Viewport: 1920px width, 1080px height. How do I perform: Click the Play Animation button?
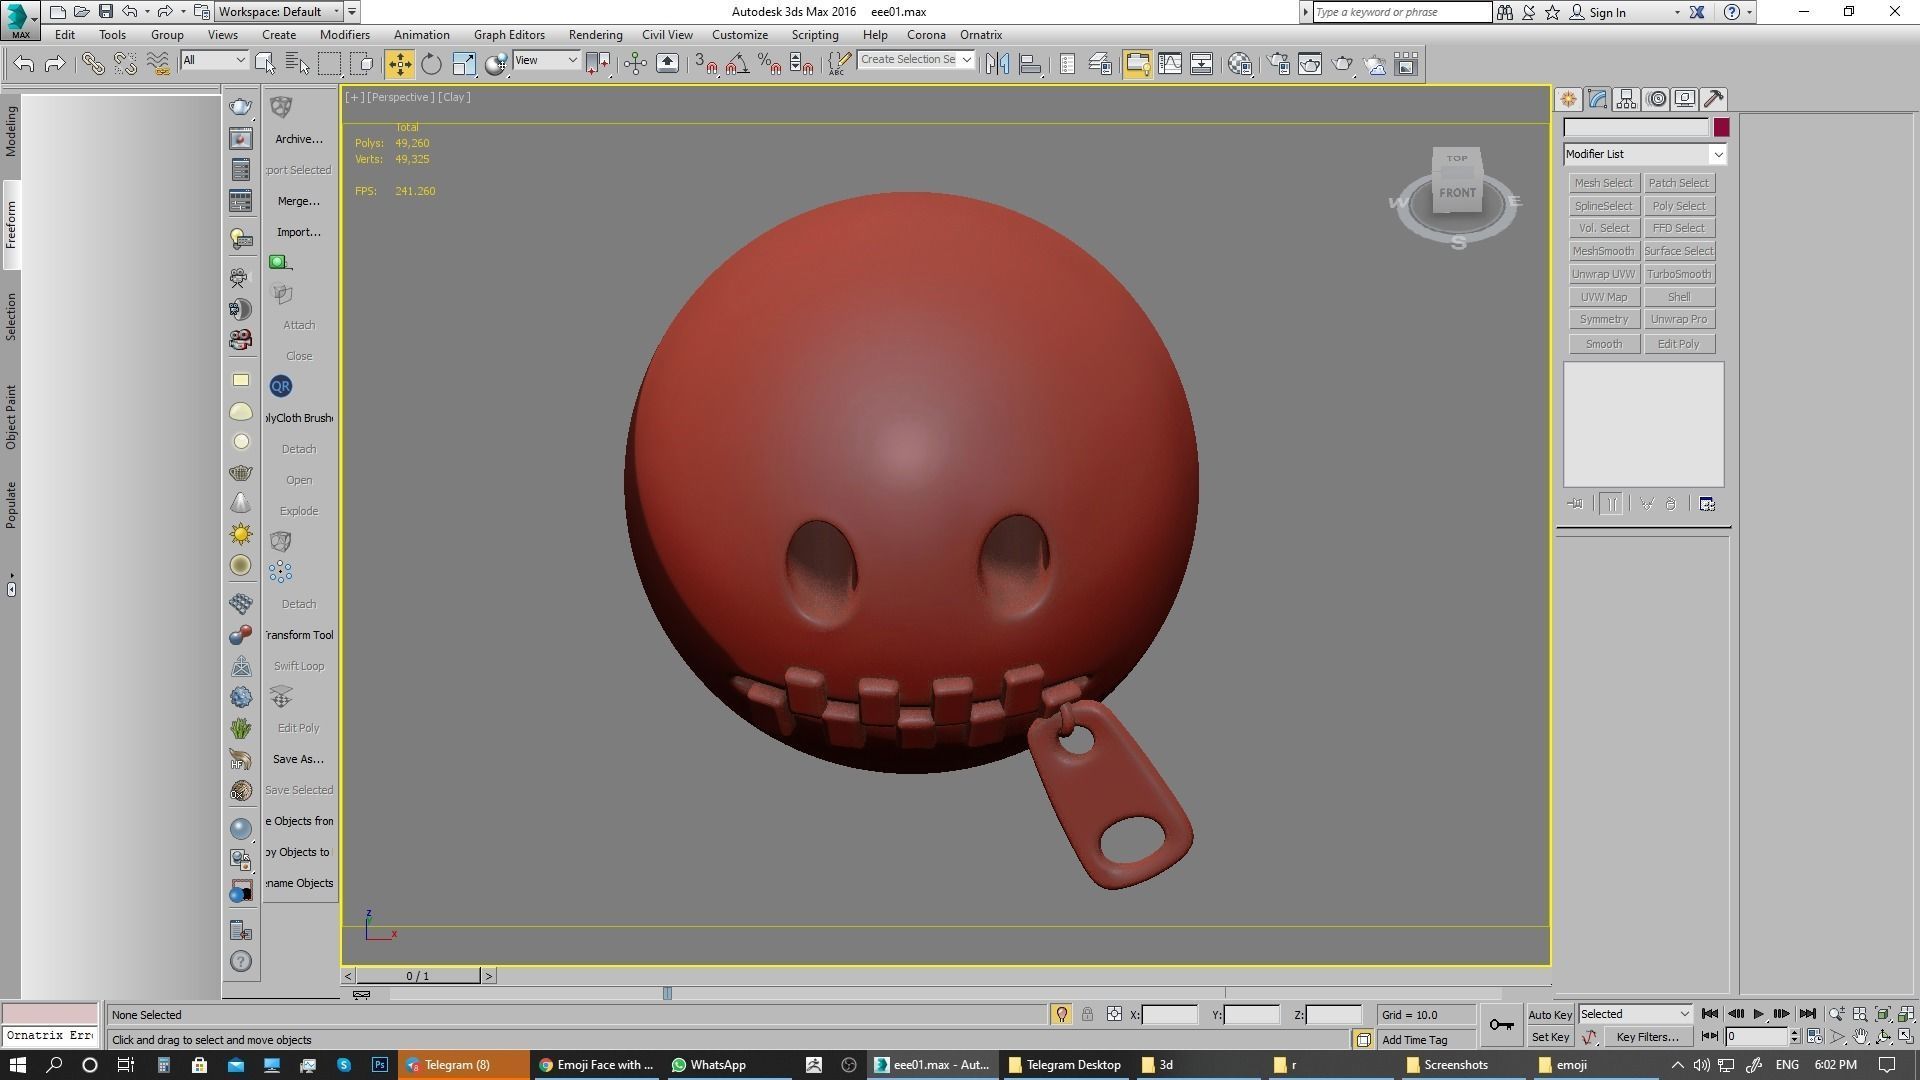[x=1759, y=1014]
